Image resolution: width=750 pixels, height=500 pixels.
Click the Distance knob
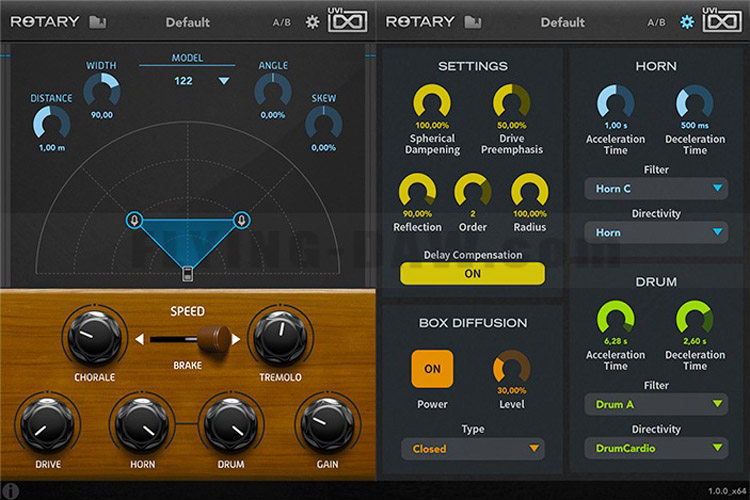52,123
